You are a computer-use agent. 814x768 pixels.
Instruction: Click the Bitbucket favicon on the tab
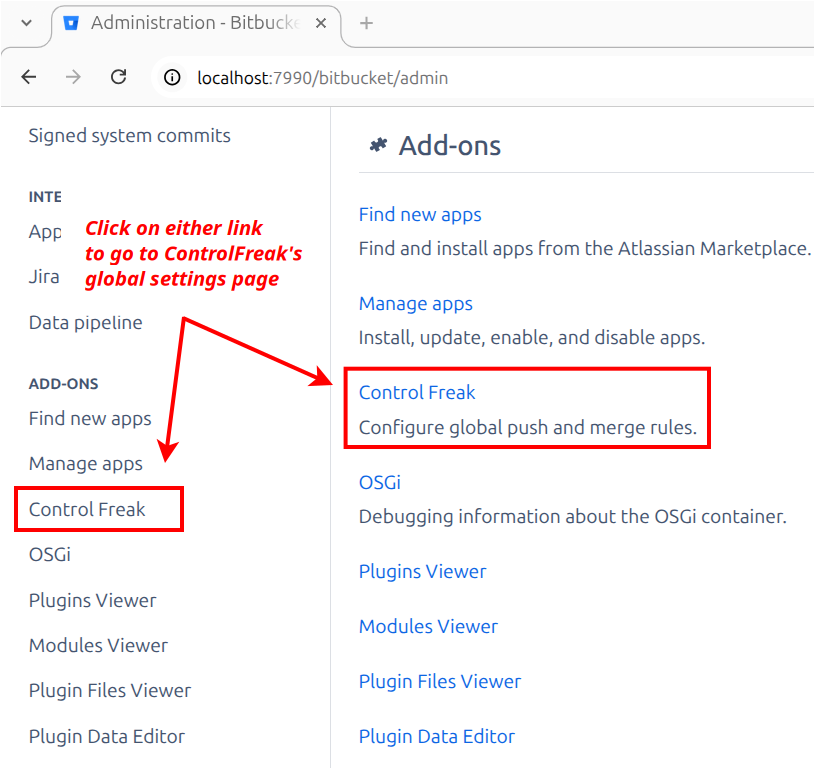[71, 23]
